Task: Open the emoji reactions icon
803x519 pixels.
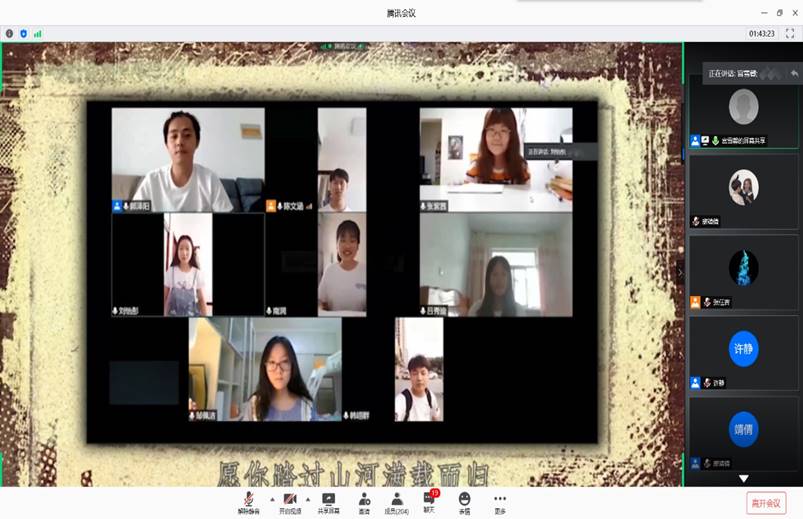Action: pyautogui.click(x=464, y=500)
